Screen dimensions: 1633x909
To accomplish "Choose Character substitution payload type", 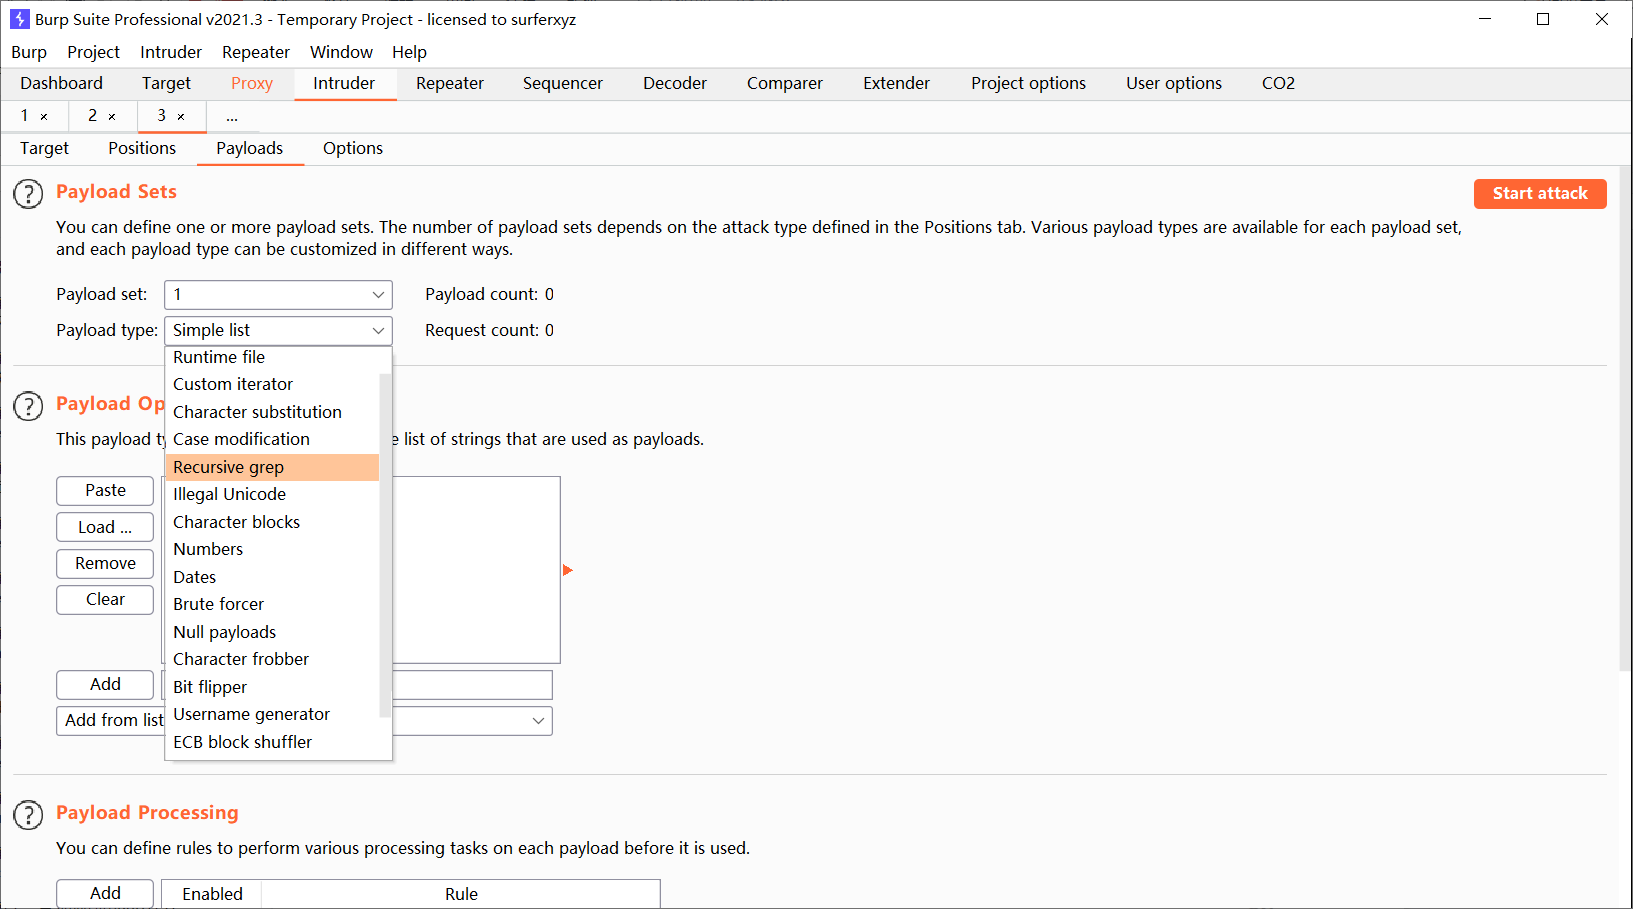I will [272, 412].
